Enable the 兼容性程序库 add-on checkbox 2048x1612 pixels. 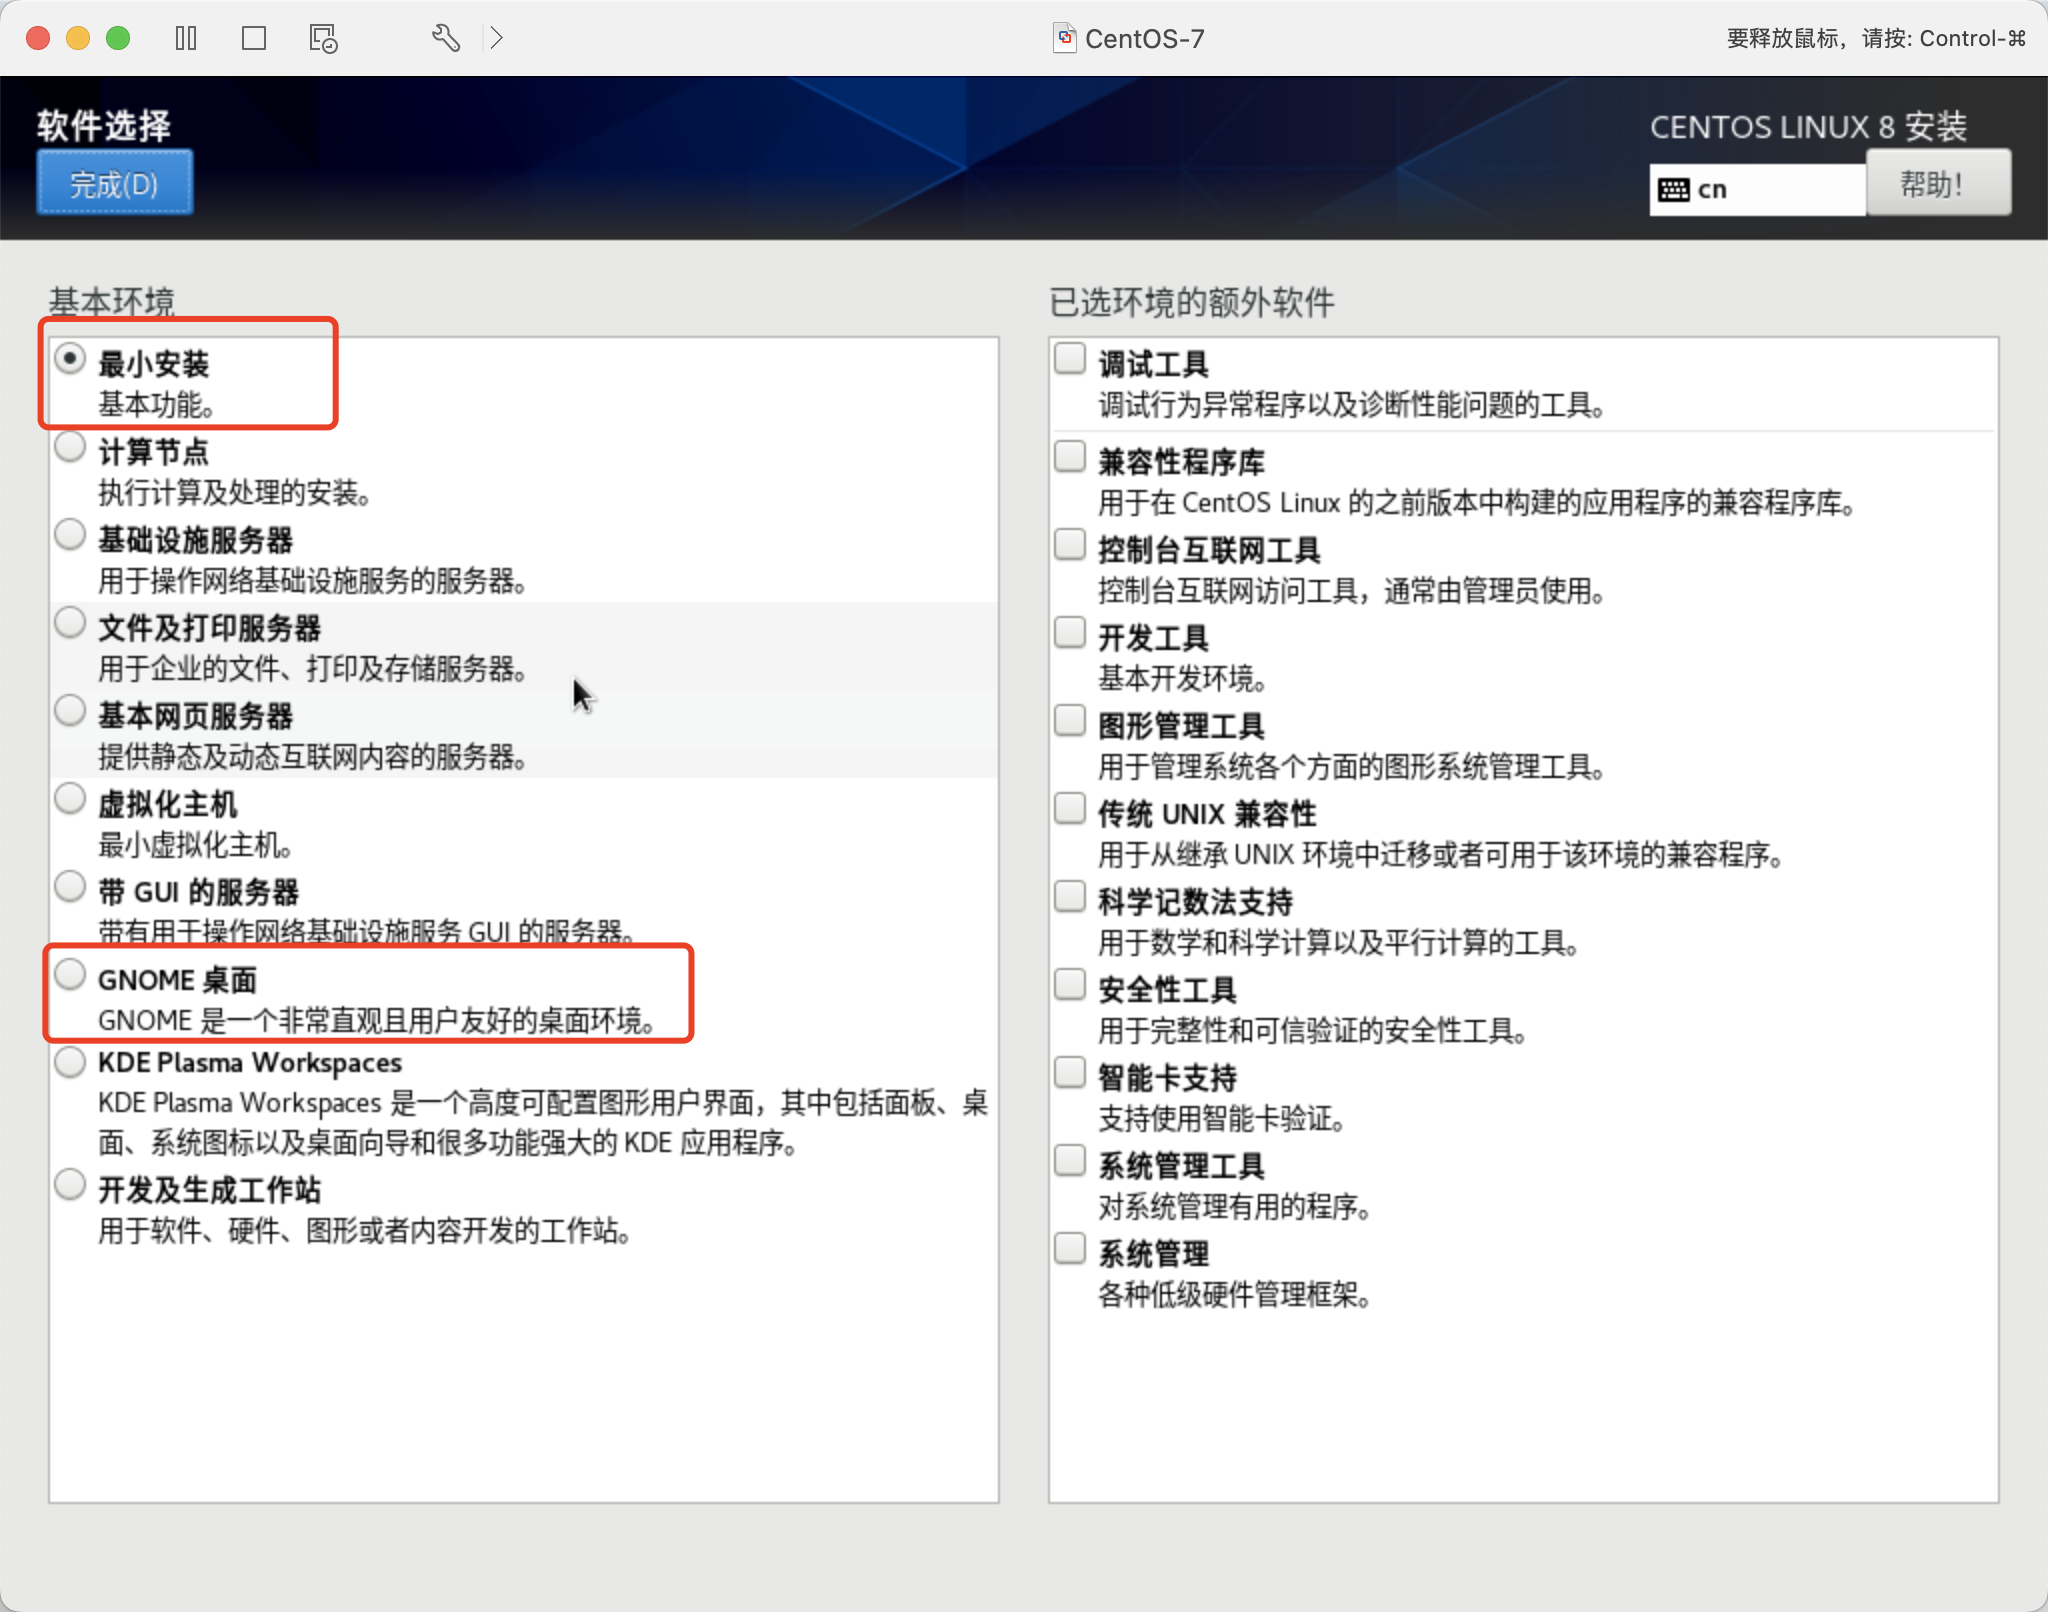[x=1070, y=457]
